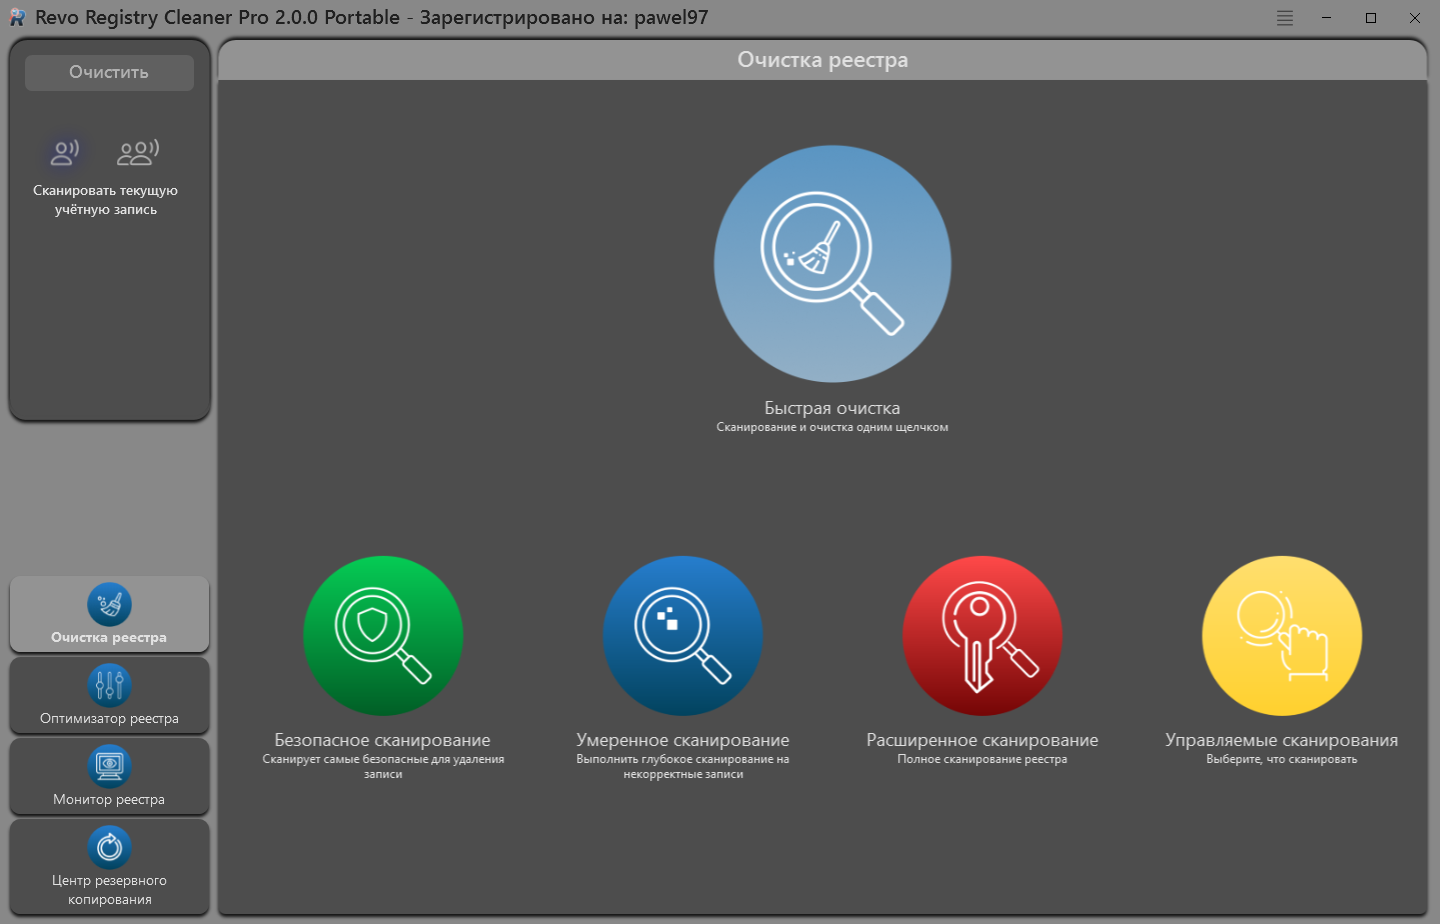
Task: Click the Быстрая очистка text label
Action: [x=832, y=408]
